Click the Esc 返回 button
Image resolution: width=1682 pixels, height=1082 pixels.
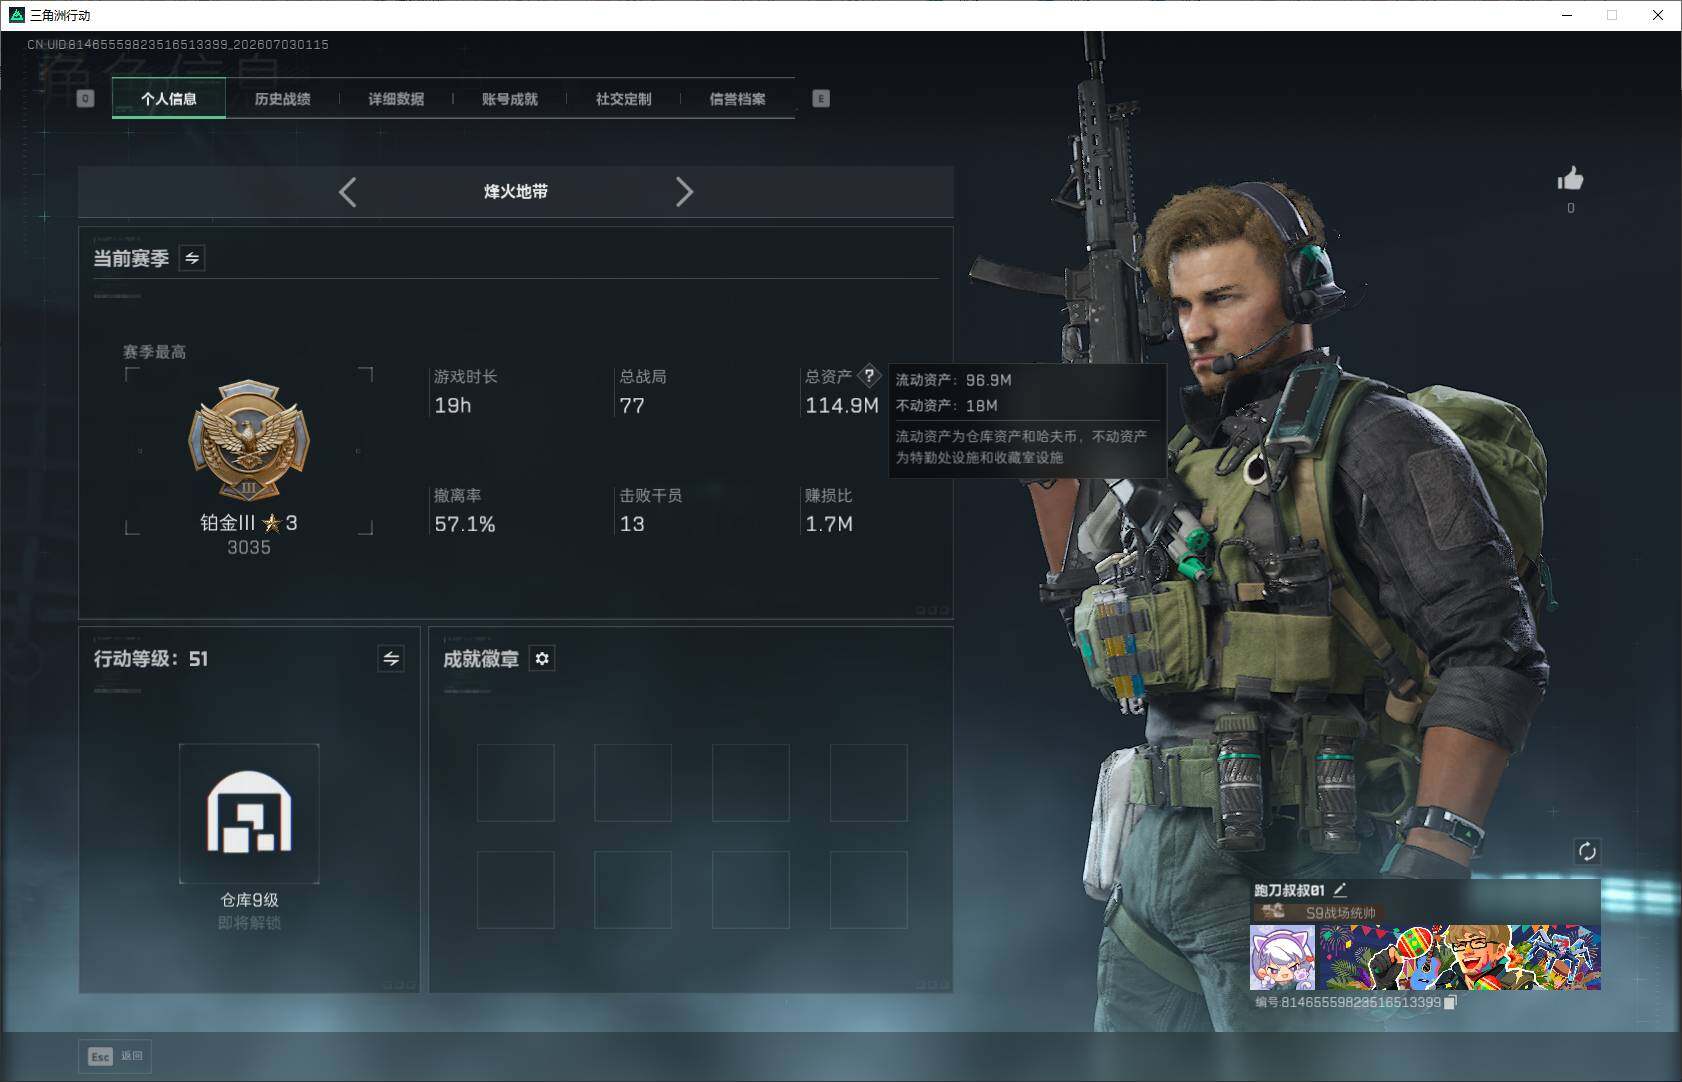coord(115,1056)
